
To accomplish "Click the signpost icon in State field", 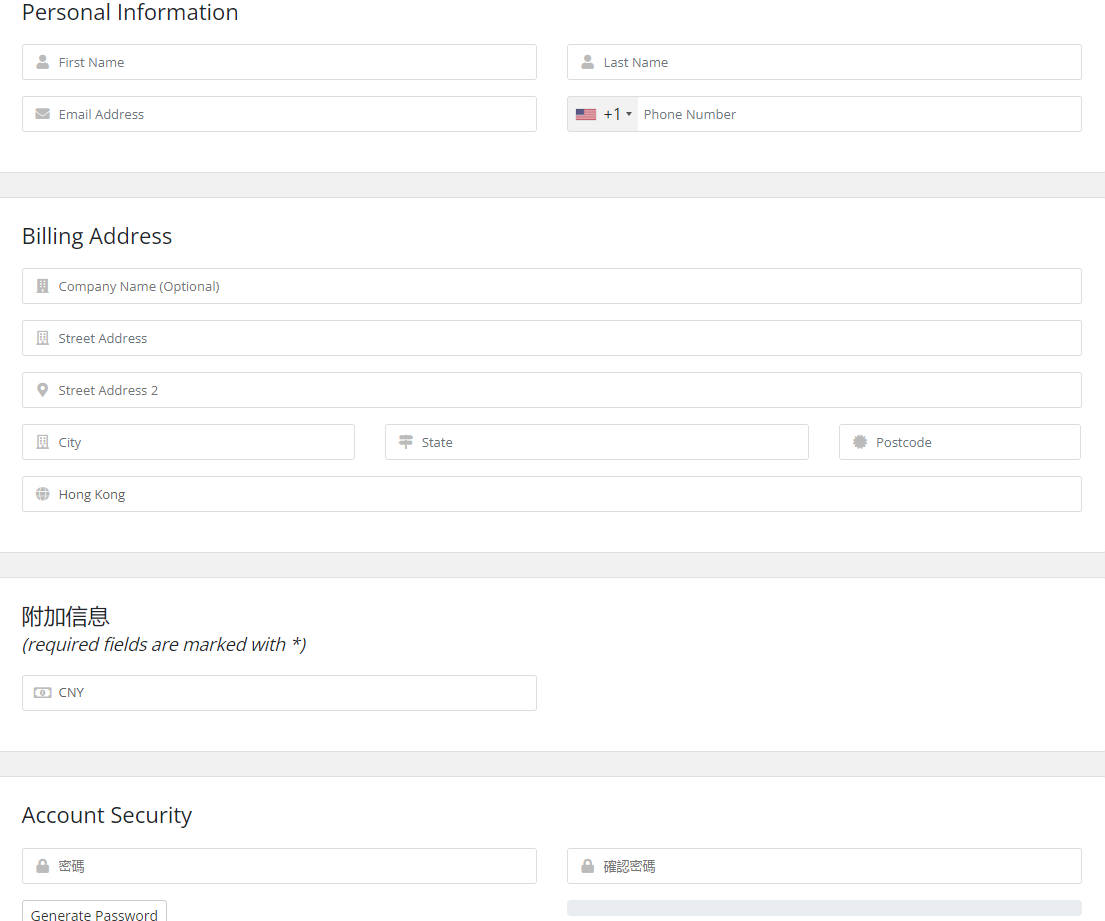I will pyautogui.click(x=405, y=442).
